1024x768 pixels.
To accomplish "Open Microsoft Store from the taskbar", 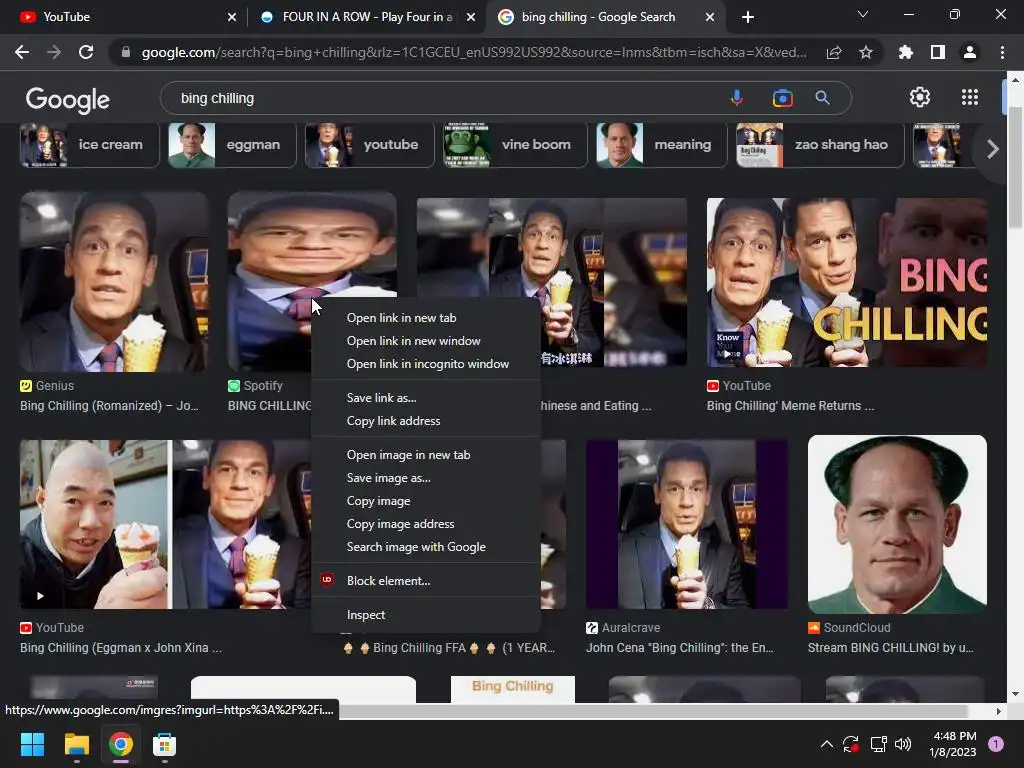I will point(164,744).
